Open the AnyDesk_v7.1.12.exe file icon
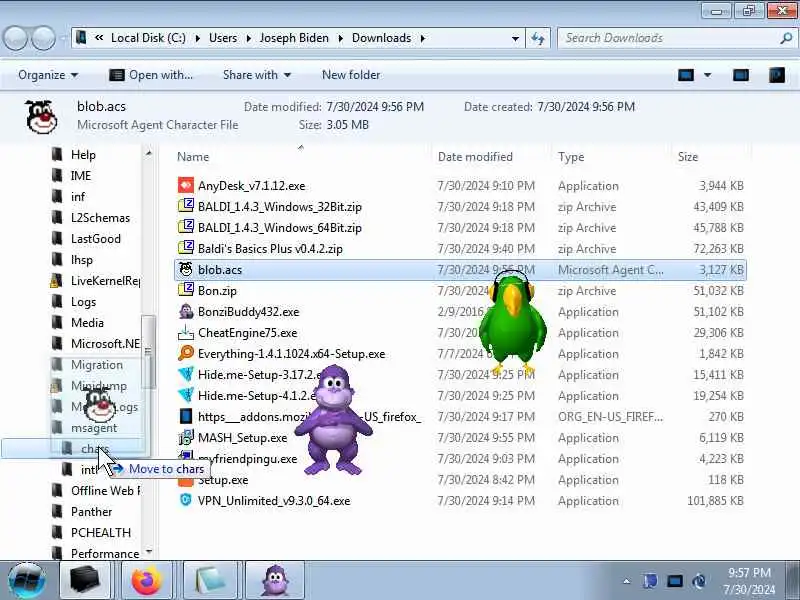Viewport: 800px width, 600px height. click(x=186, y=185)
